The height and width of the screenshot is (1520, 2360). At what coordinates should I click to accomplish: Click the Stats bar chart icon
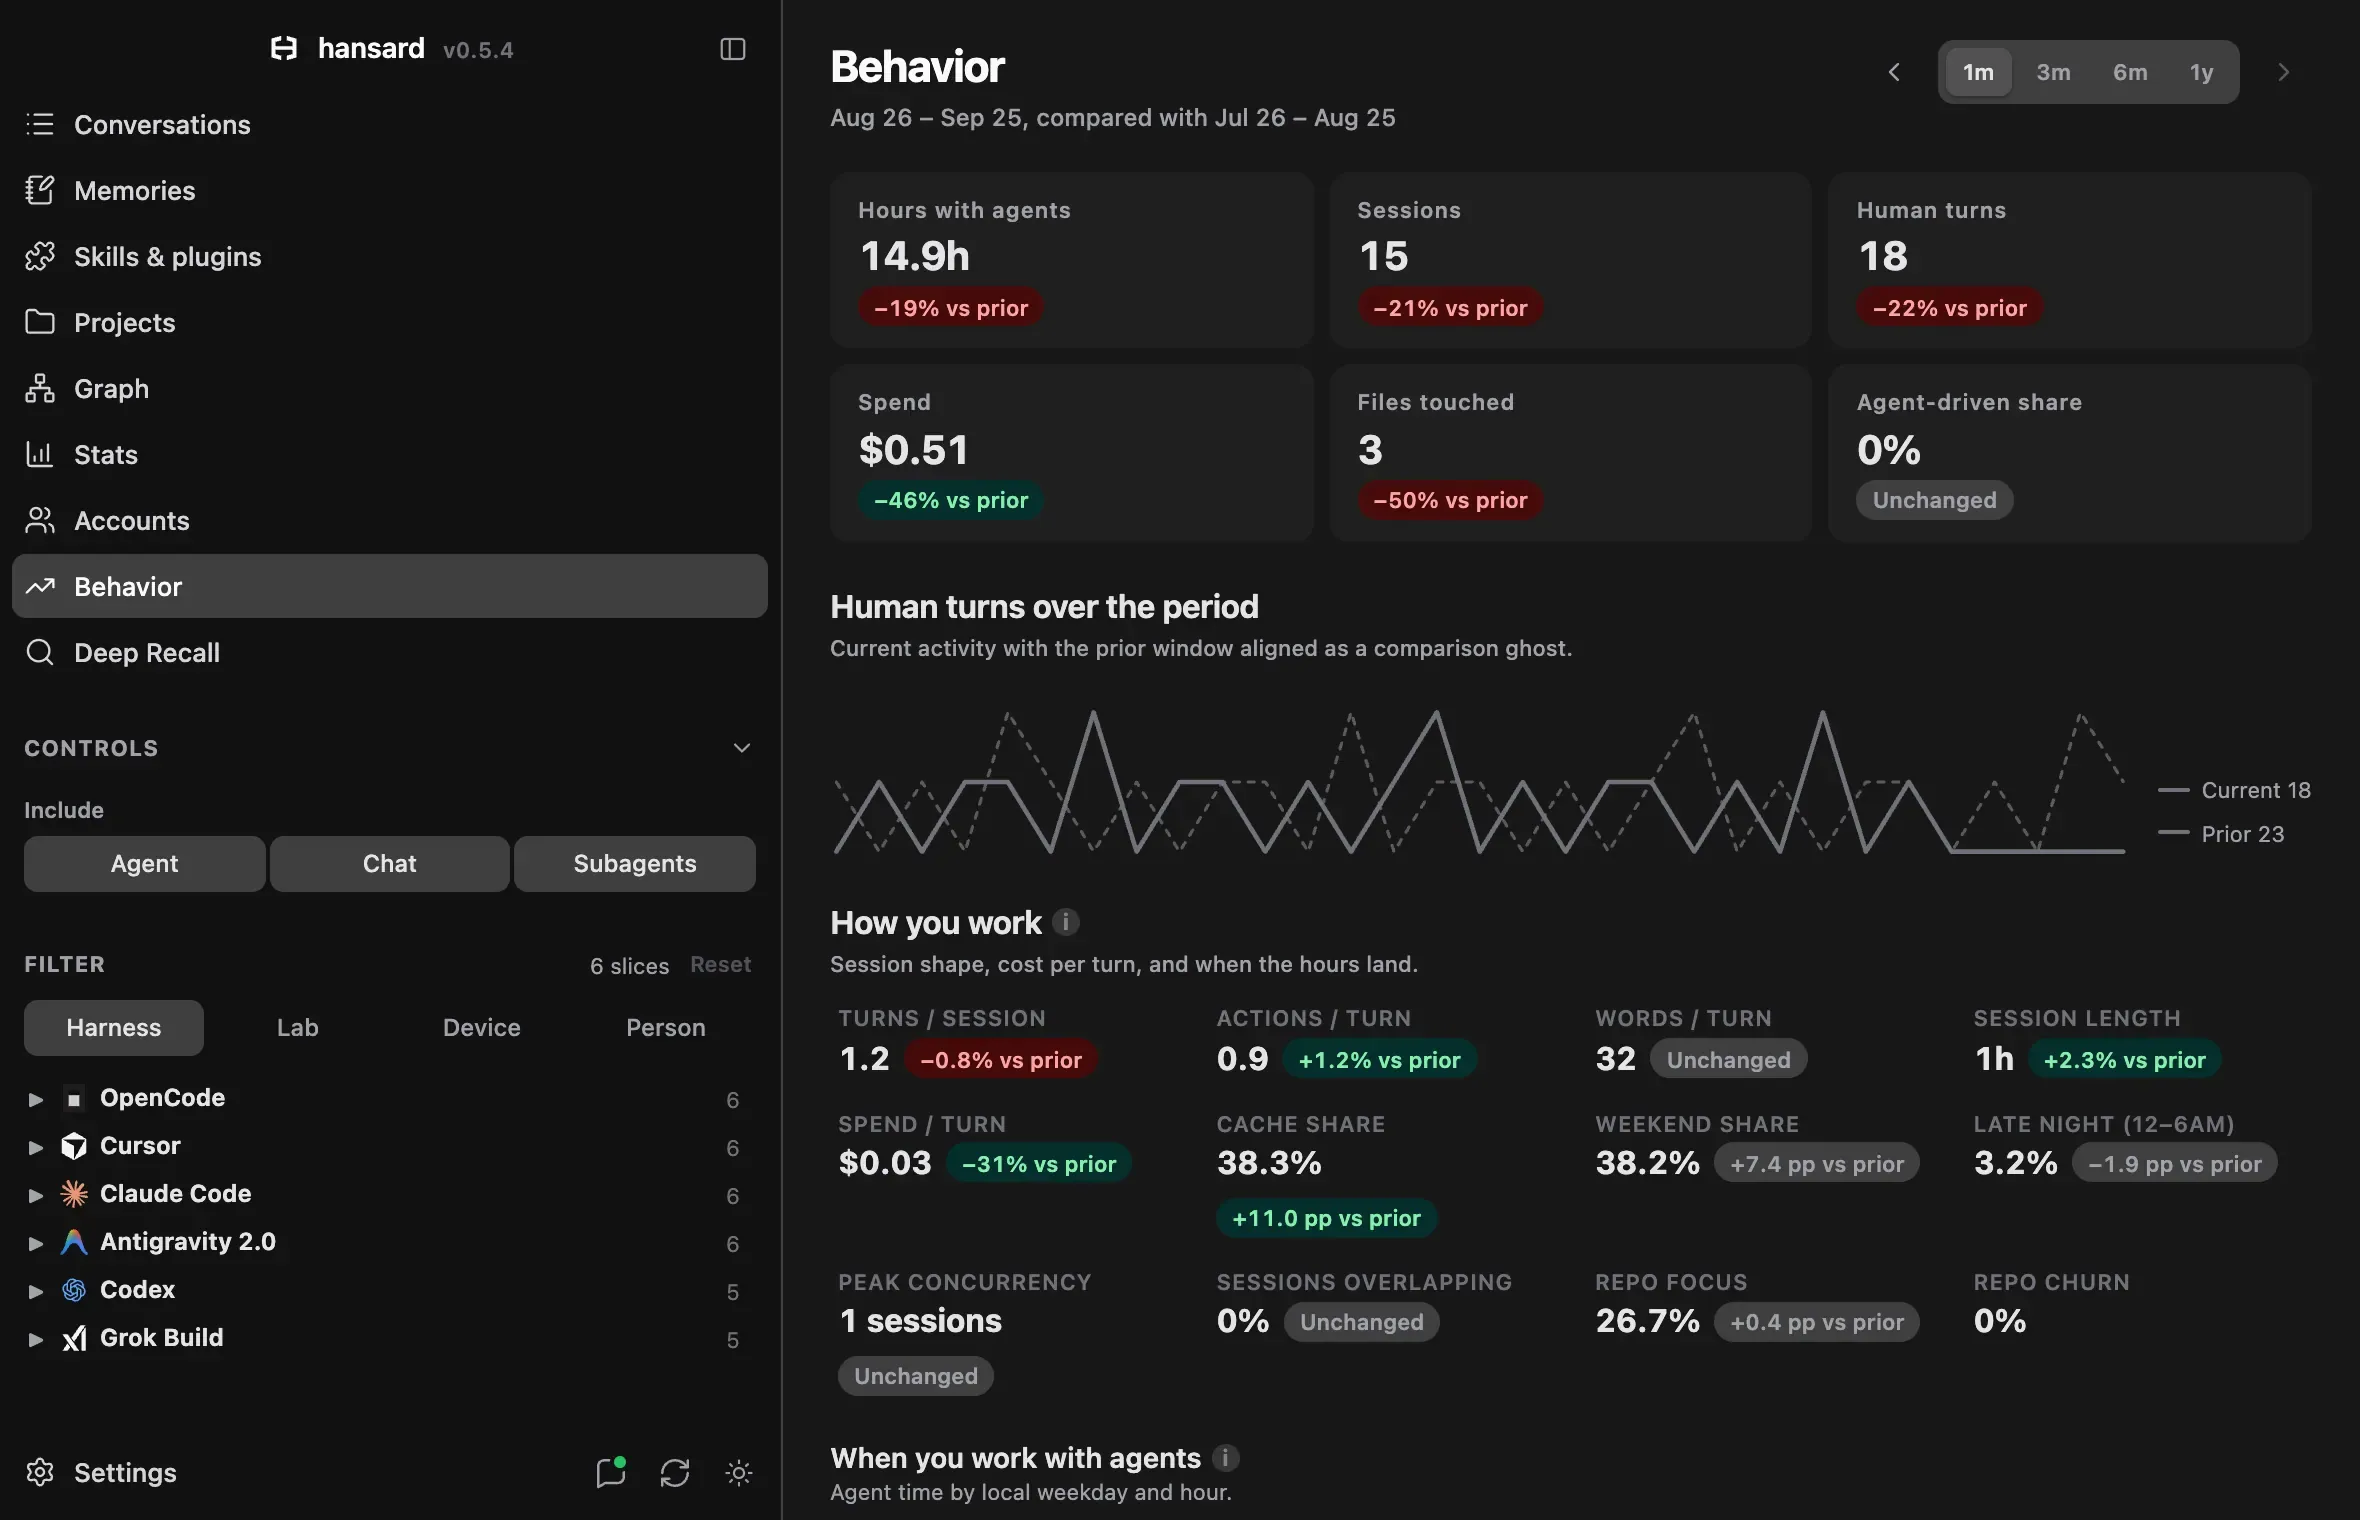click(40, 454)
